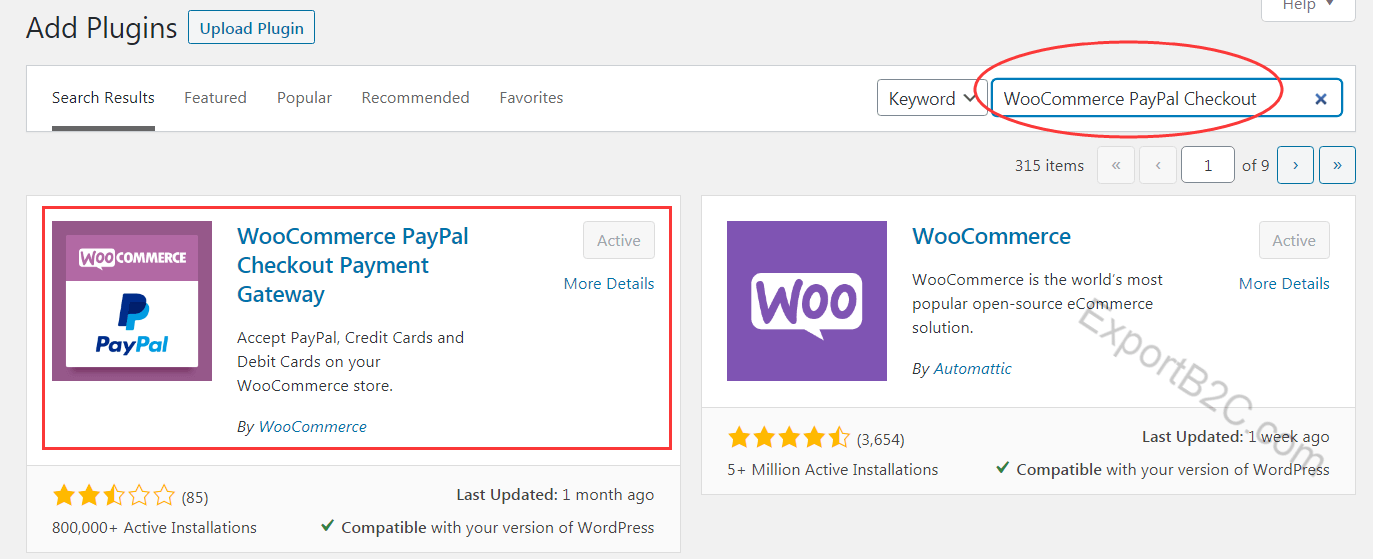Click the '800,000+ Active Installations' text
1373x559 pixels.
154,527
